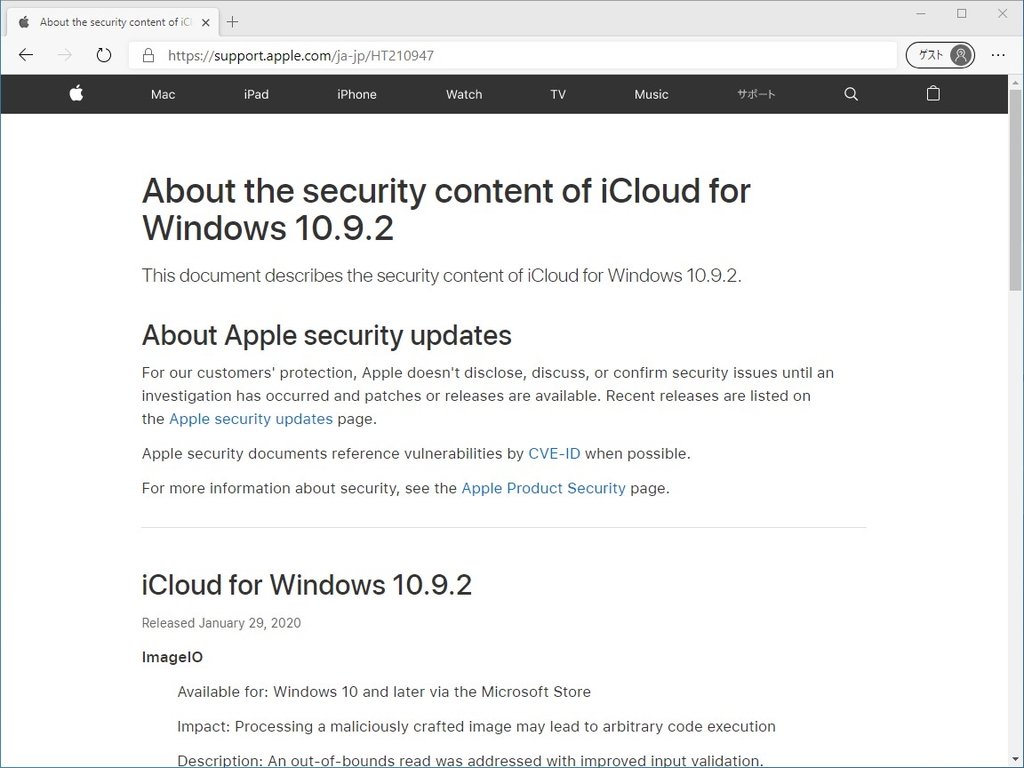Follow the Apple security updates link

tap(250, 419)
